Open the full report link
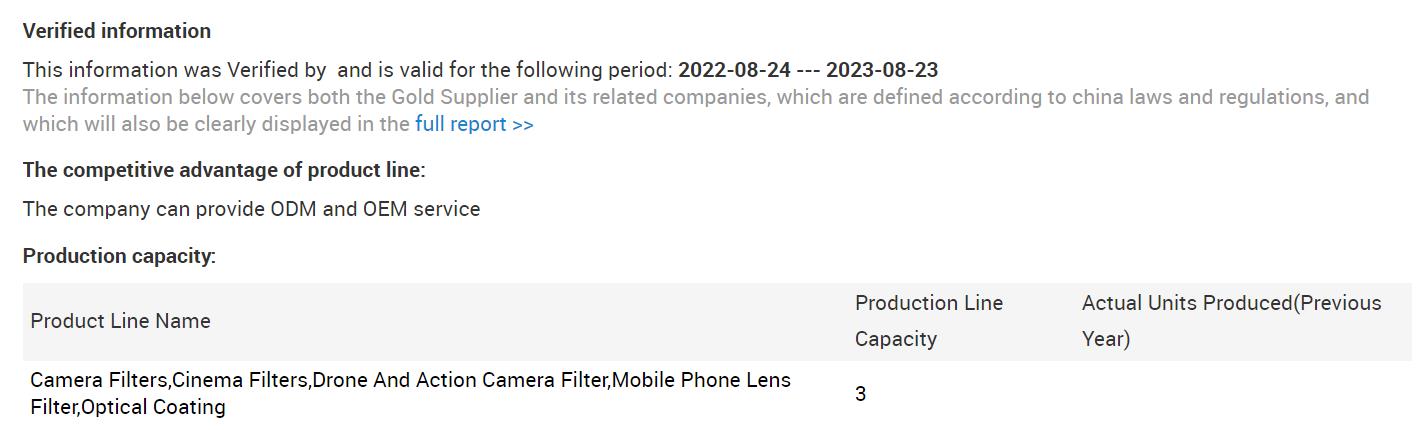The image size is (1427, 430). coord(474,125)
